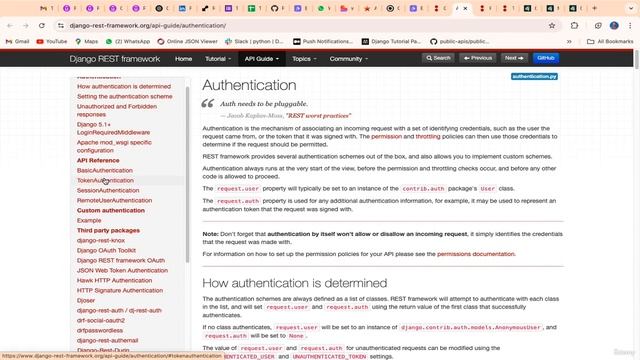Open the All Bookmarks folder

(x=610, y=41)
